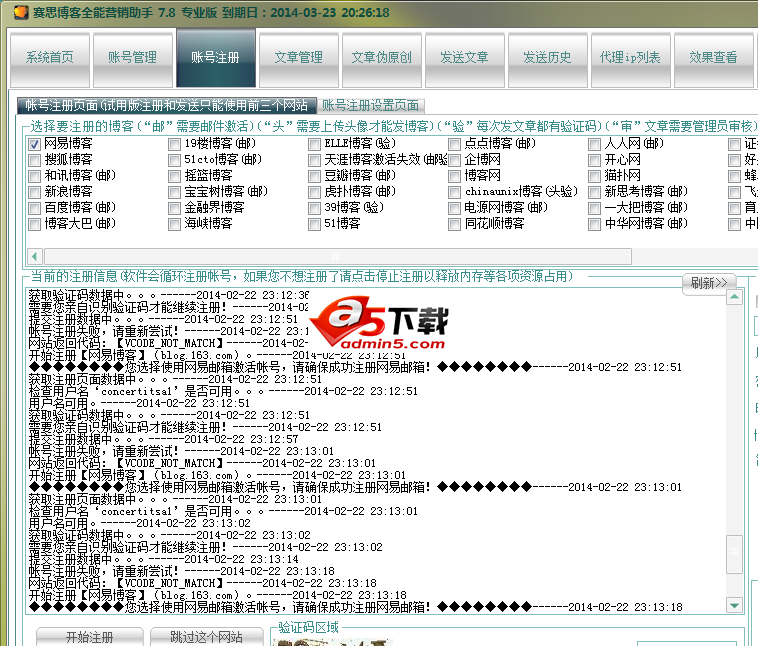
Task: Select the 金融界博客 checkbox
Action: 174,208
